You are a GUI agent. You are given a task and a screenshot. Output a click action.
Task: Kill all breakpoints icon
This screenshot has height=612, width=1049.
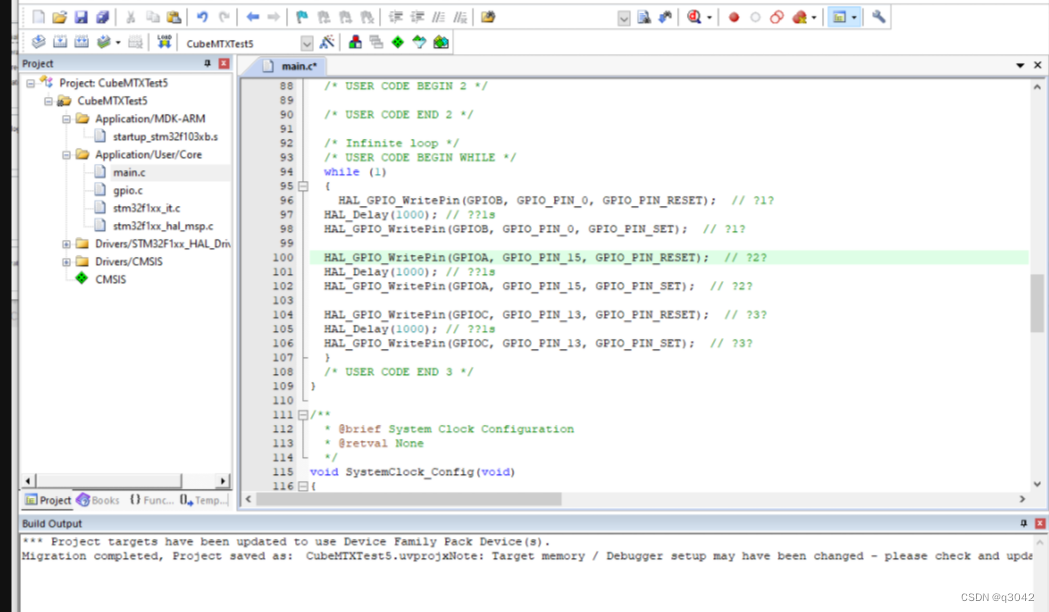(x=799, y=17)
